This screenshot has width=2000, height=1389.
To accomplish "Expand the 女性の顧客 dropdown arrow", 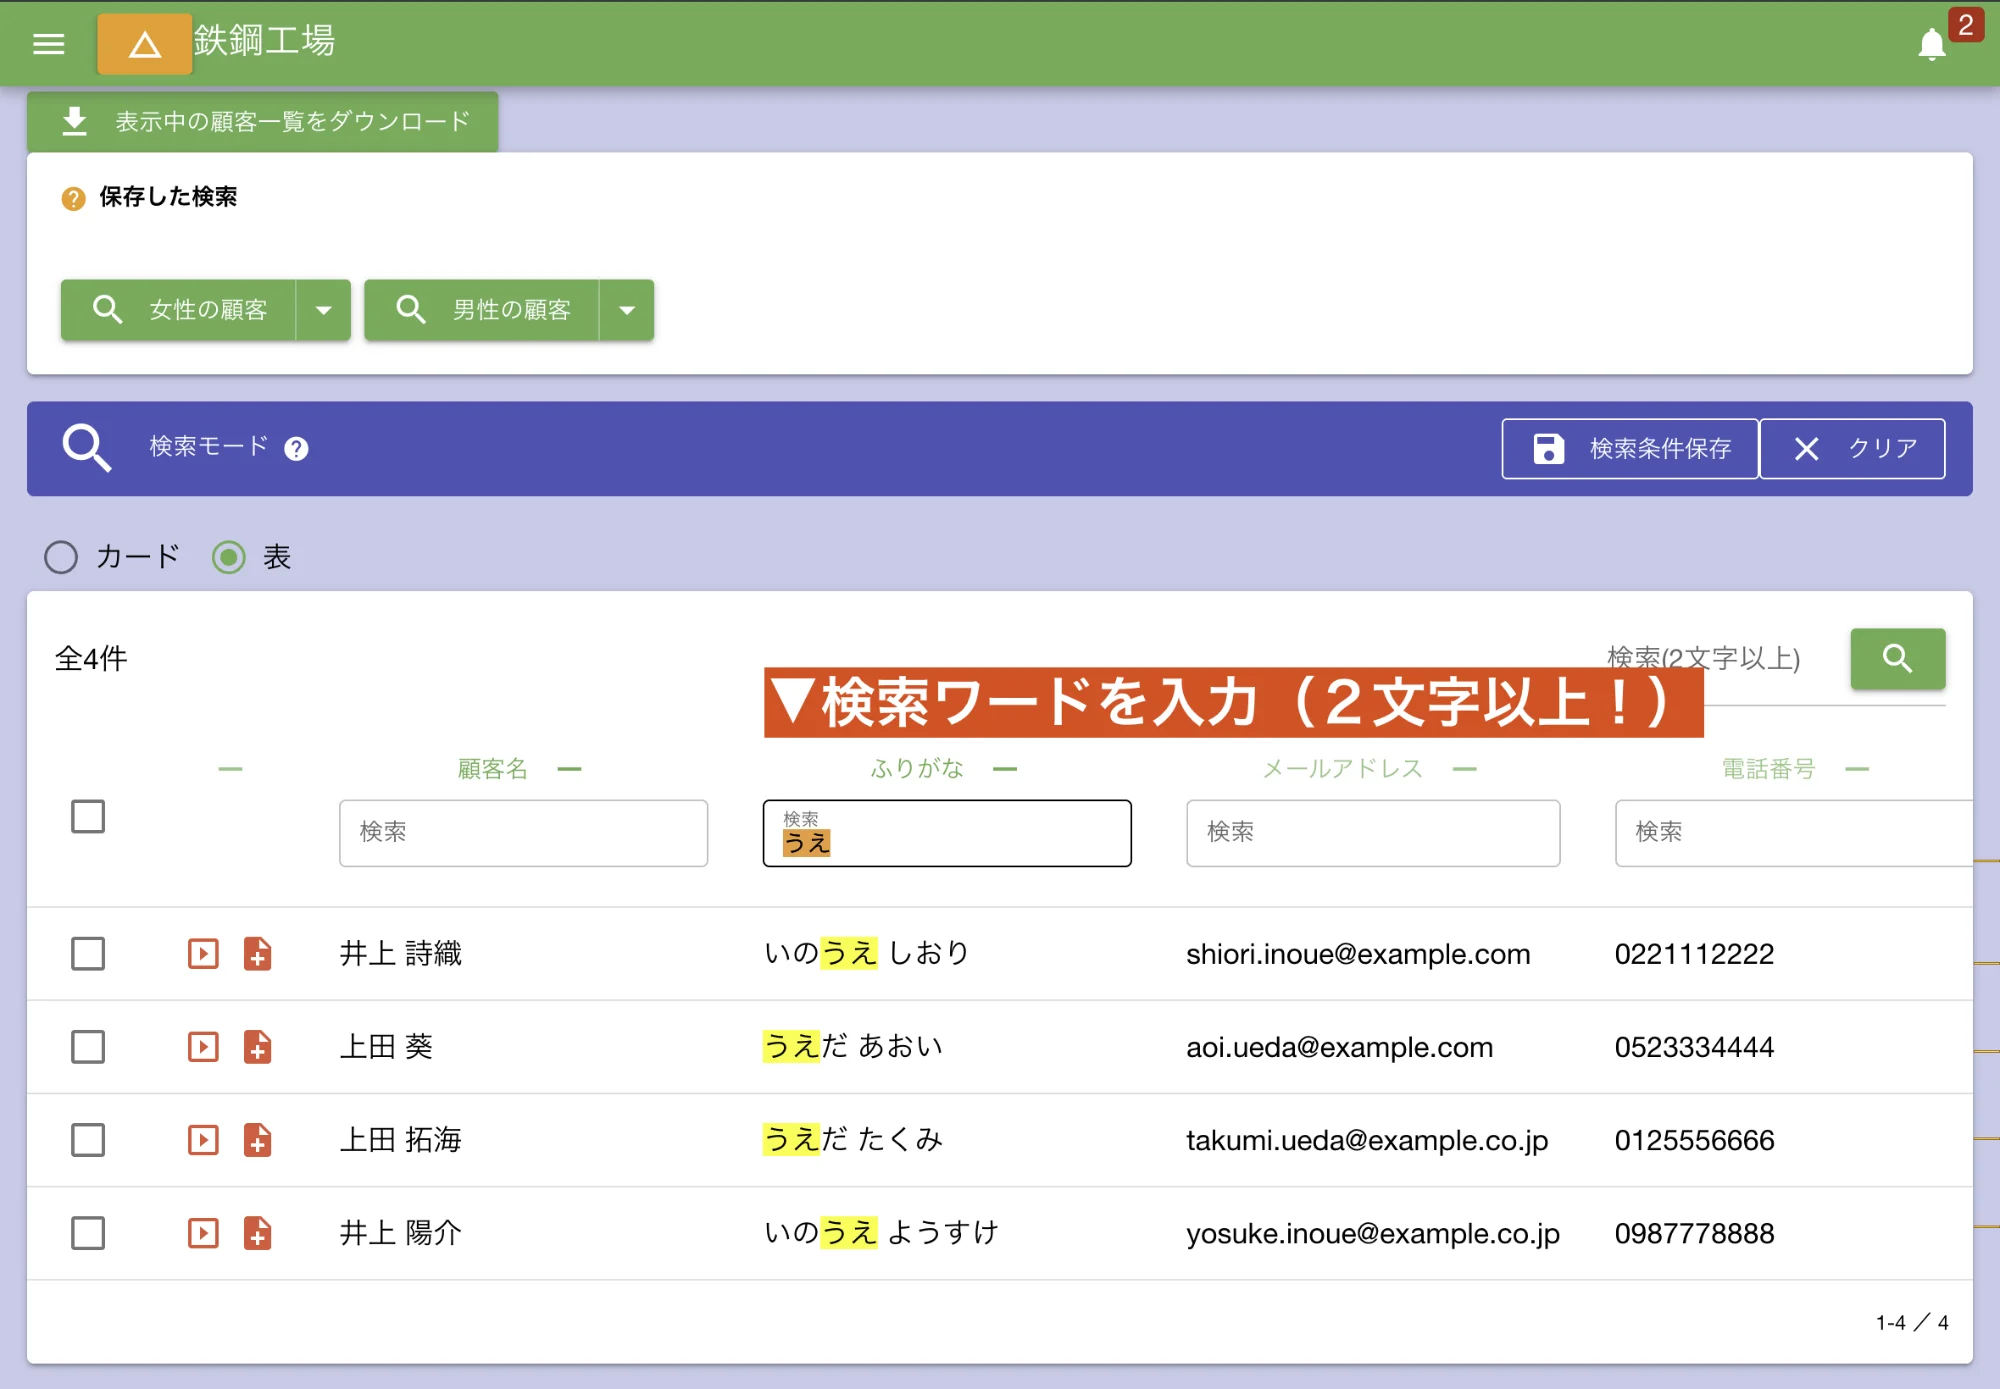I will pos(323,310).
